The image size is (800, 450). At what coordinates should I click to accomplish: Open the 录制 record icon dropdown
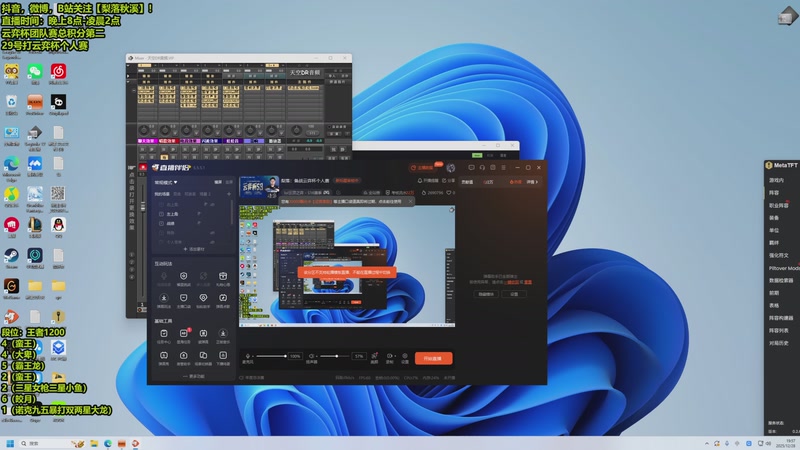coord(390,358)
